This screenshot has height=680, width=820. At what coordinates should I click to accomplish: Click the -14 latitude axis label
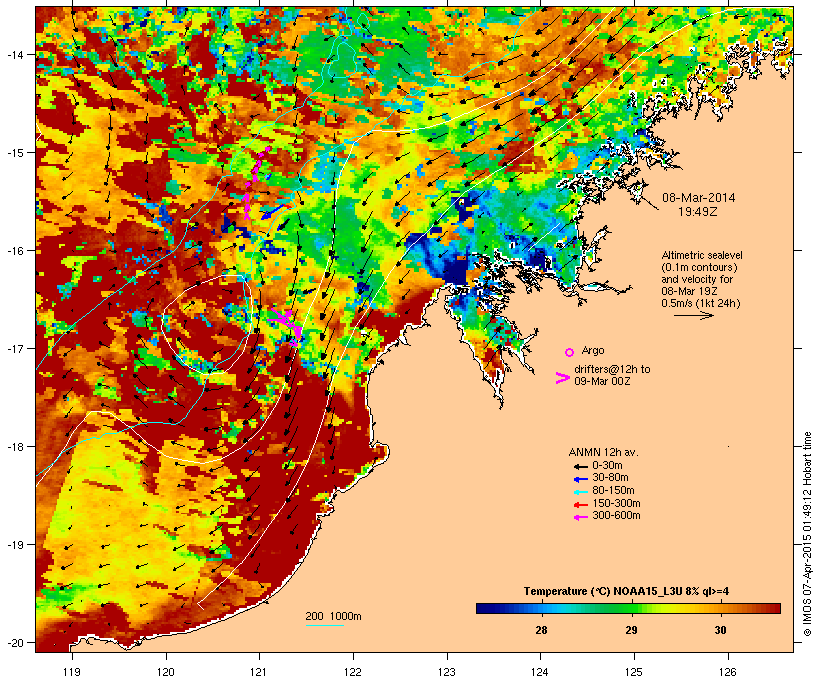point(16,54)
